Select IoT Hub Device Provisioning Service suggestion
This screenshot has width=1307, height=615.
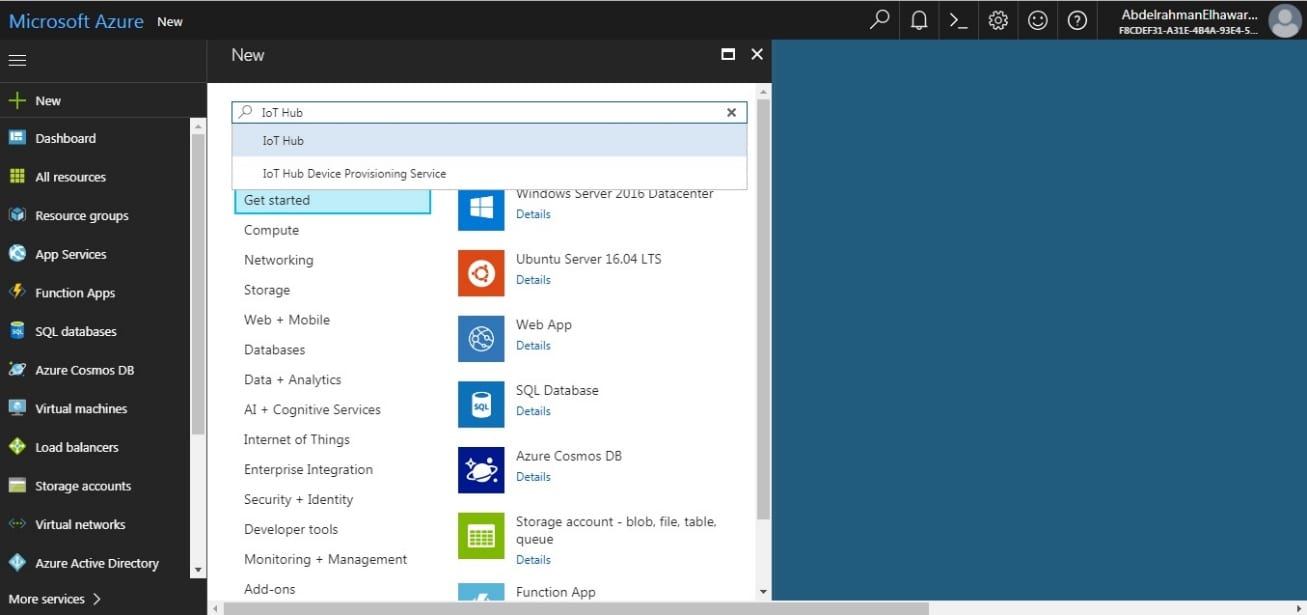tap(354, 174)
